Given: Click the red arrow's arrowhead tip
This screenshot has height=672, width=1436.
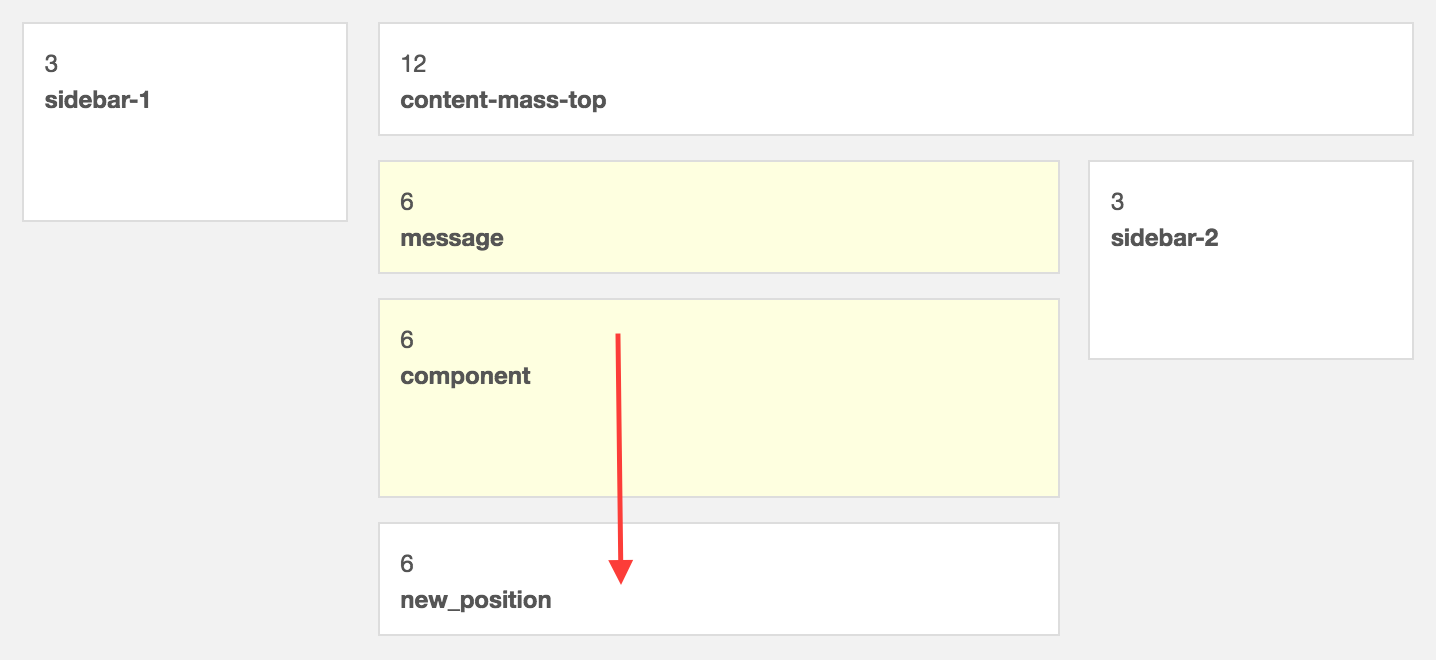Looking at the screenshot, I should point(621,581).
